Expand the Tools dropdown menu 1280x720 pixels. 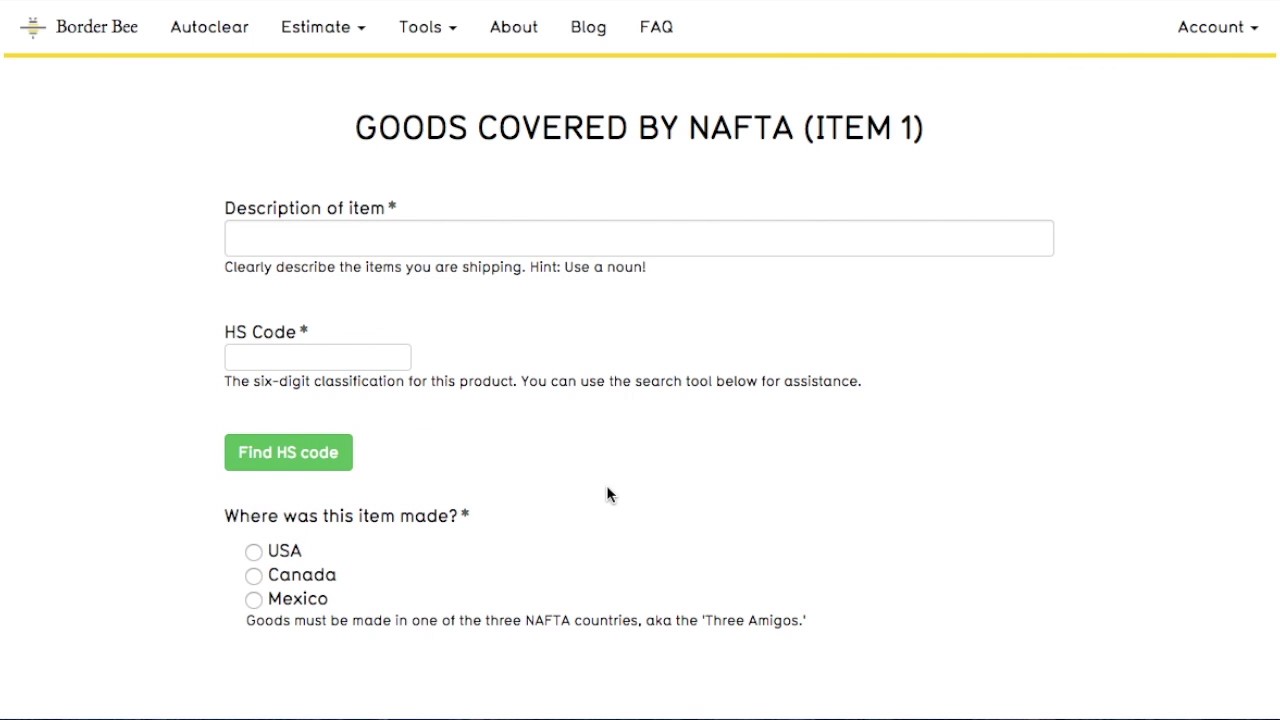pyautogui.click(x=428, y=27)
